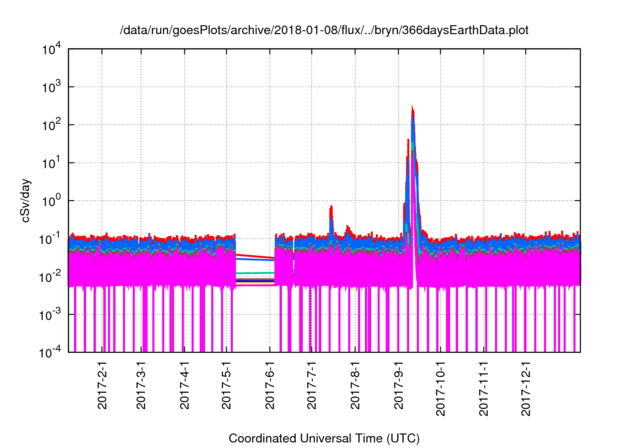Click the 10^2 y-axis tick label
The height and width of the screenshot is (448, 640).
click(52, 125)
